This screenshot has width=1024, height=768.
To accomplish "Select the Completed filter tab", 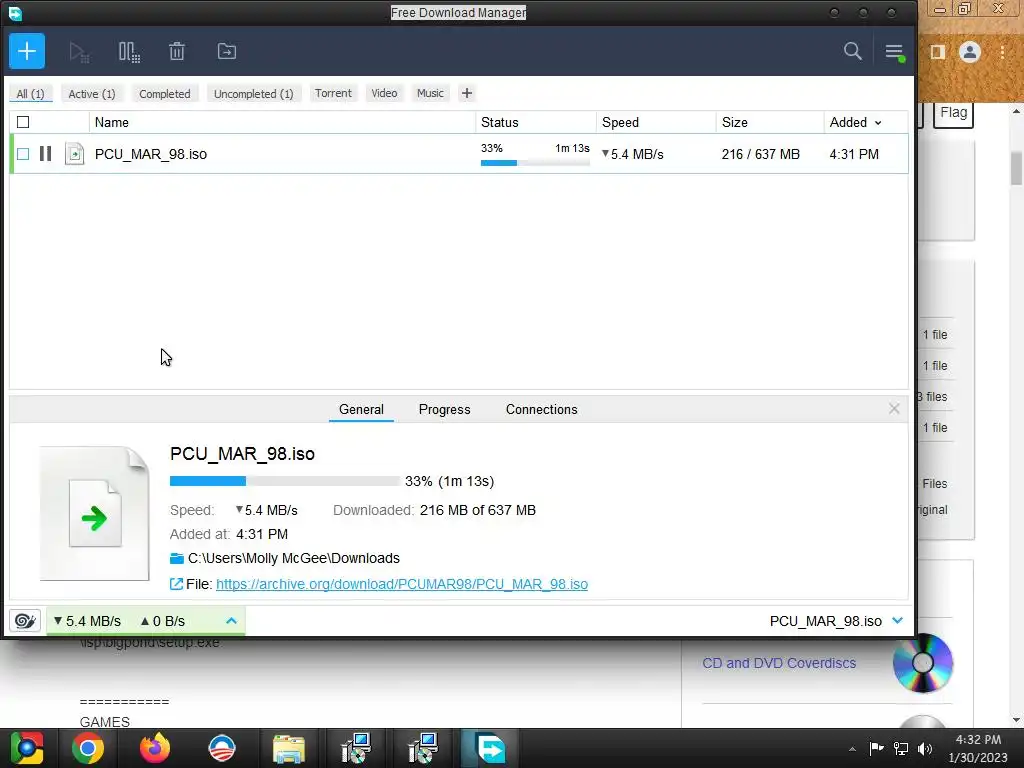I will pos(165,93).
